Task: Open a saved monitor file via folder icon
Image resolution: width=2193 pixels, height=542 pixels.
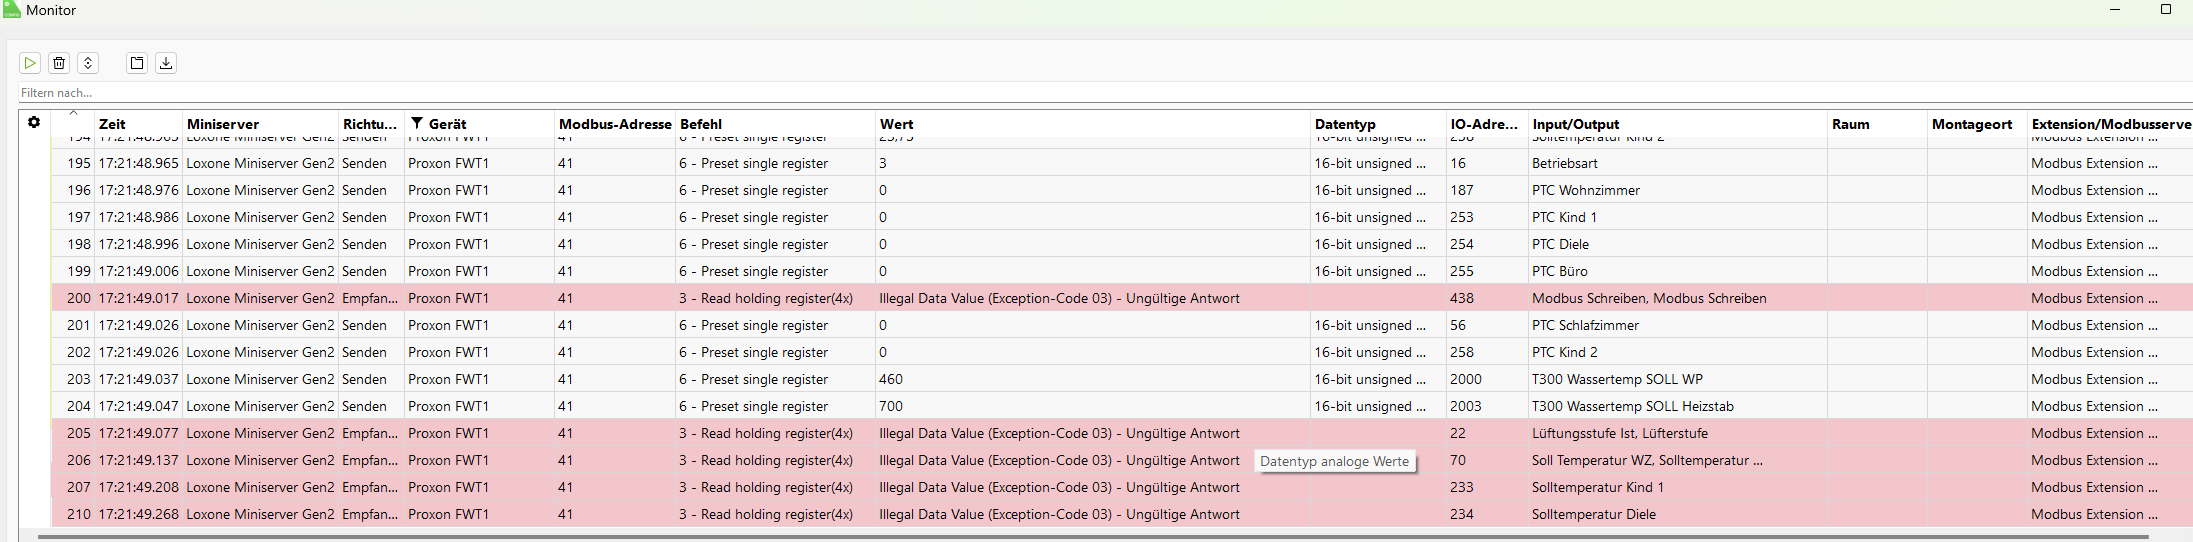Action: tap(137, 63)
